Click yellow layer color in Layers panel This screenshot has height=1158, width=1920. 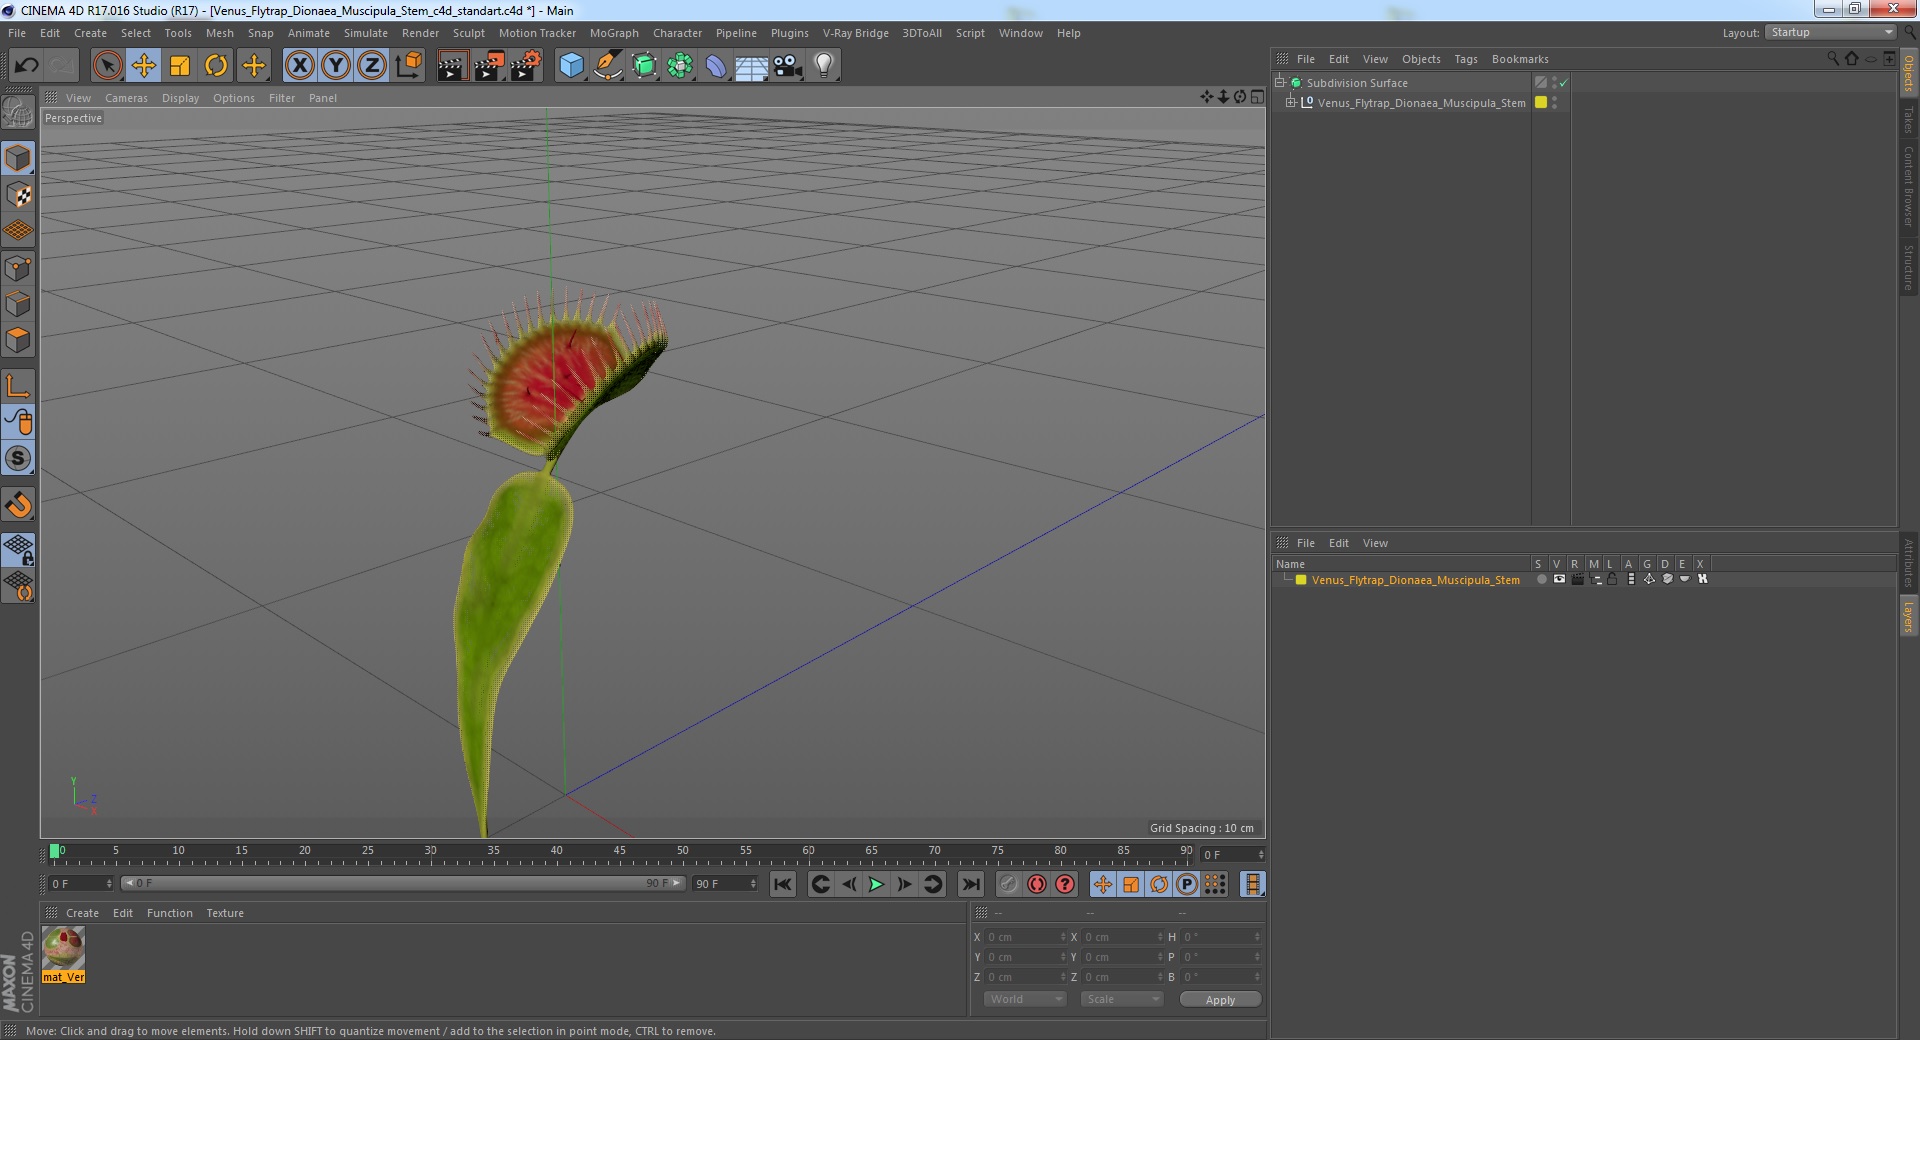pyautogui.click(x=1301, y=580)
